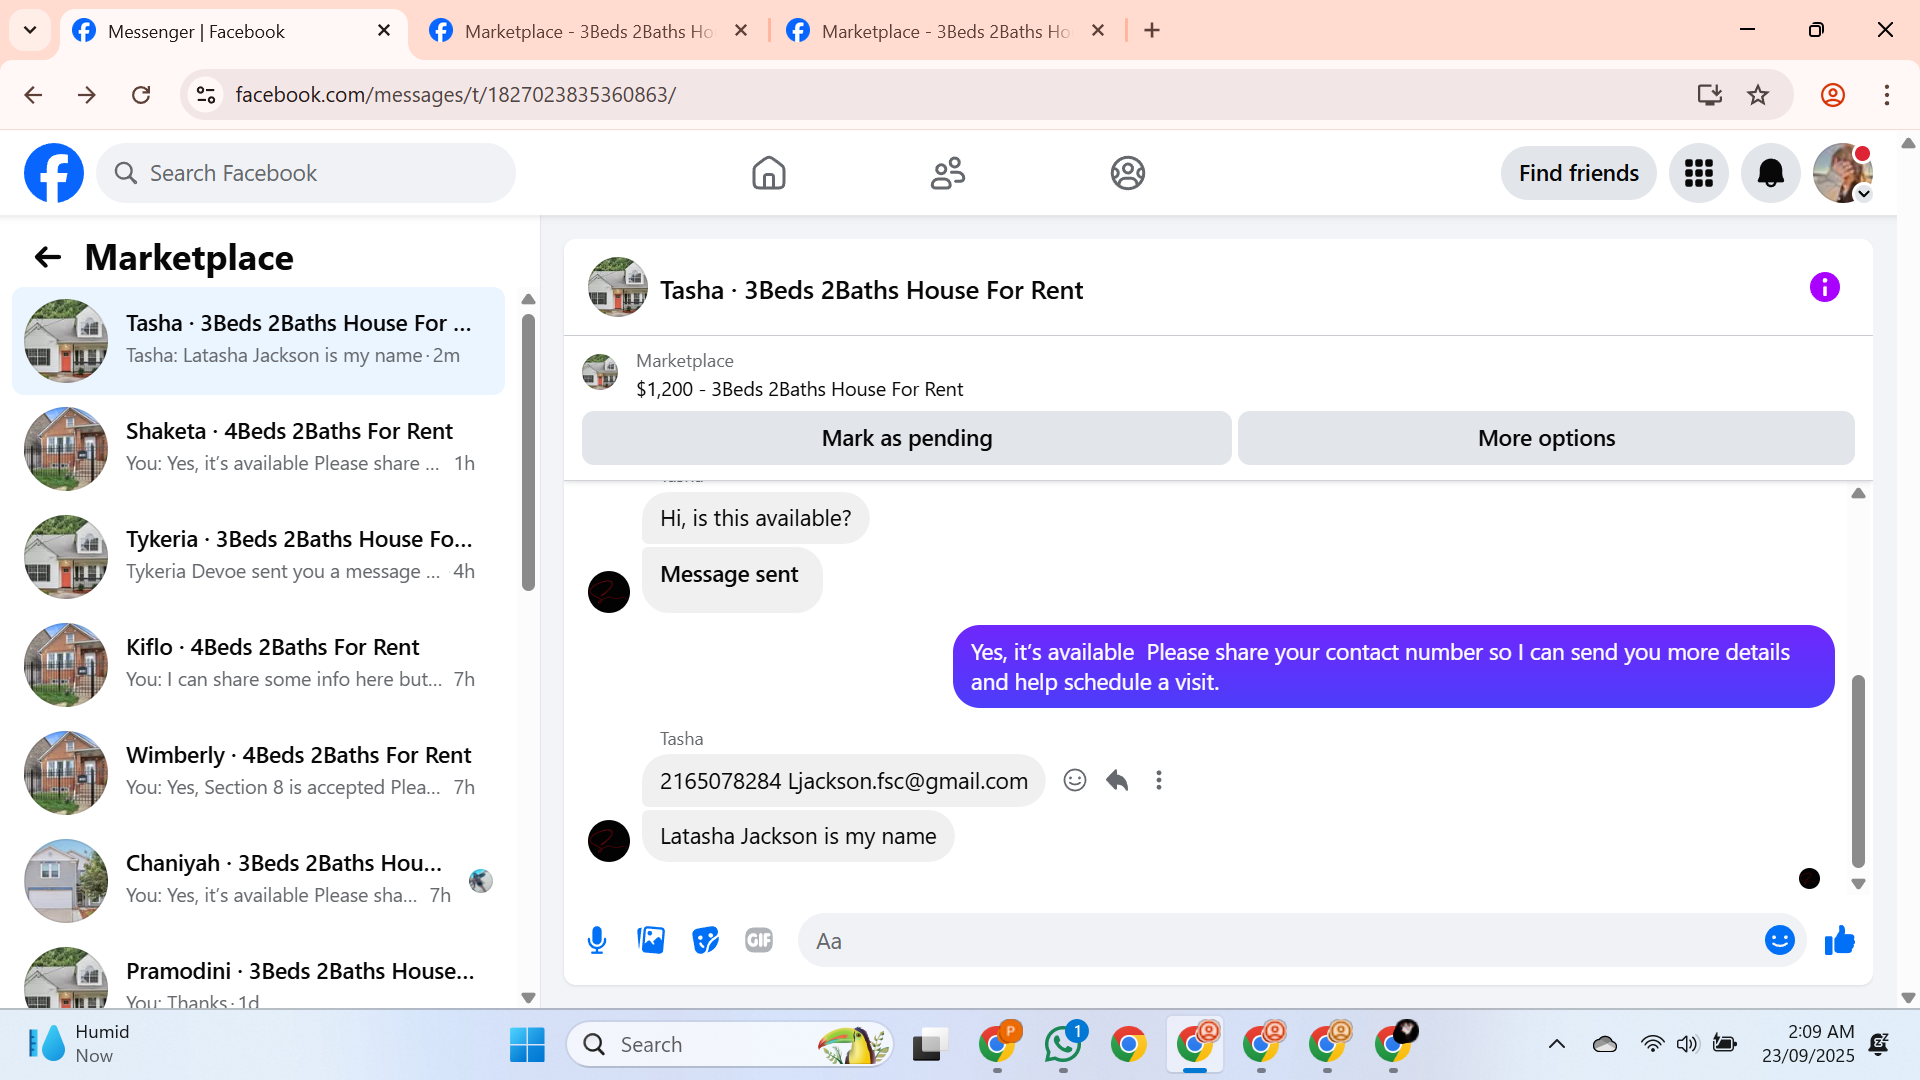This screenshot has width=1920, height=1080.
Task: Open More options for the listing
Action: click(1546, 438)
